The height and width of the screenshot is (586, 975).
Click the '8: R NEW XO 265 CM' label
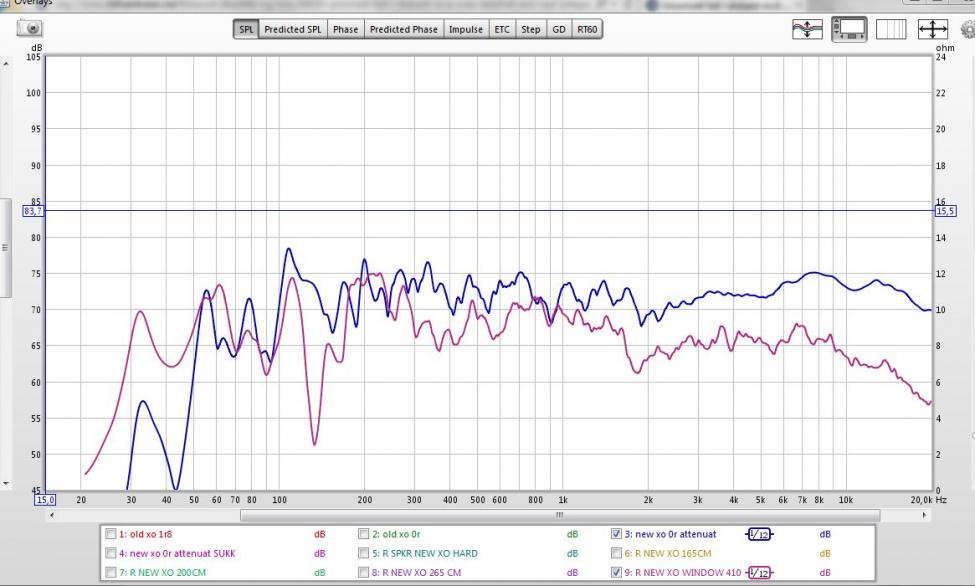point(417,573)
